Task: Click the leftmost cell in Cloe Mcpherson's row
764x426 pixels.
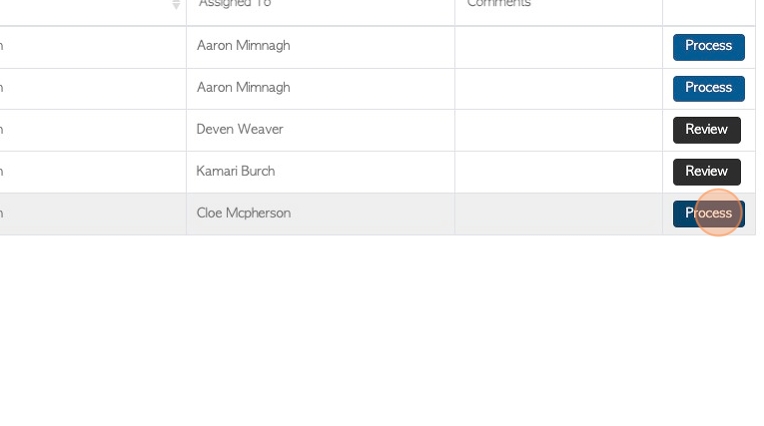Action: (x=93, y=214)
